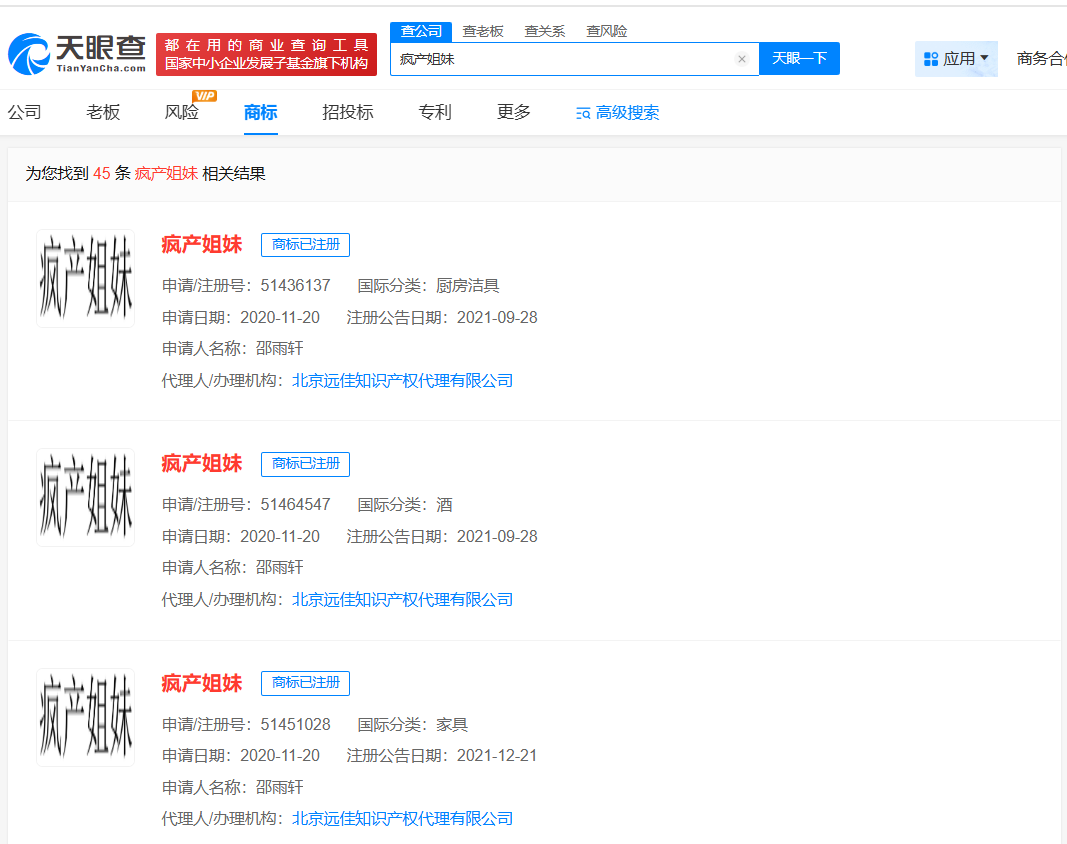The height and width of the screenshot is (844, 1067).
Task: Open agency link in the 51436137 result
Action: [402, 381]
